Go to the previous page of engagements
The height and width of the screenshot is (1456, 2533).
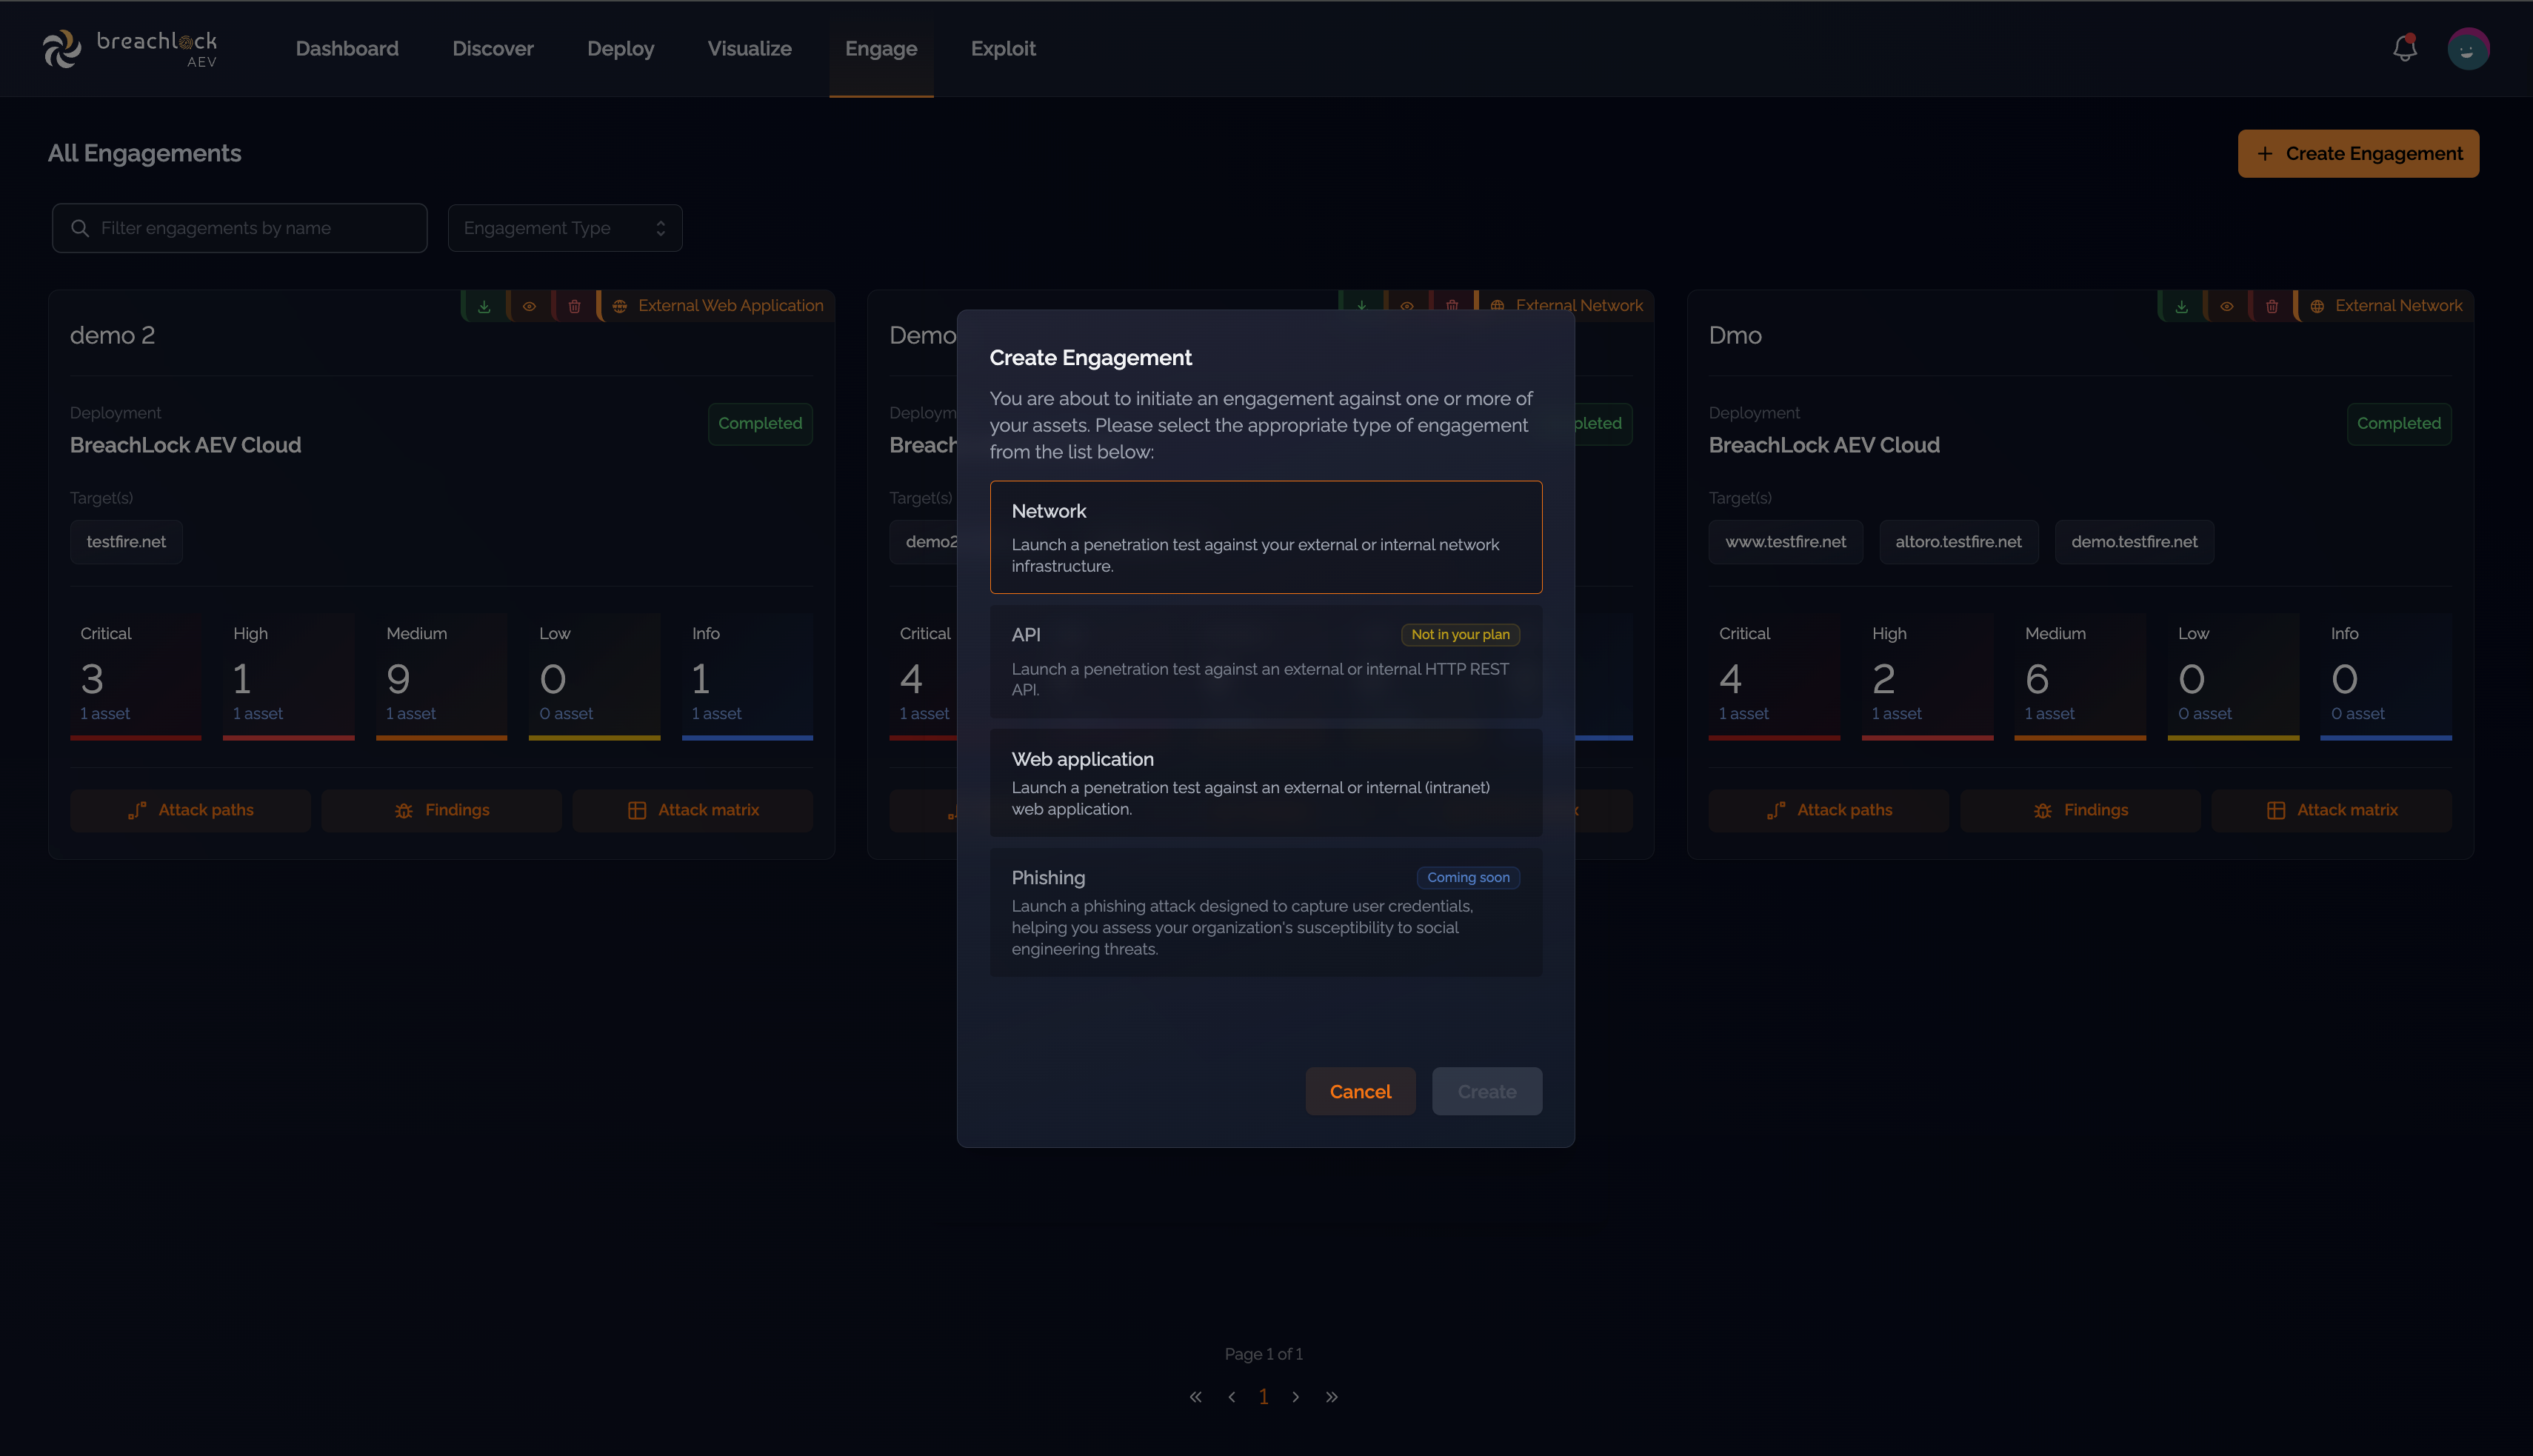(1232, 1397)
